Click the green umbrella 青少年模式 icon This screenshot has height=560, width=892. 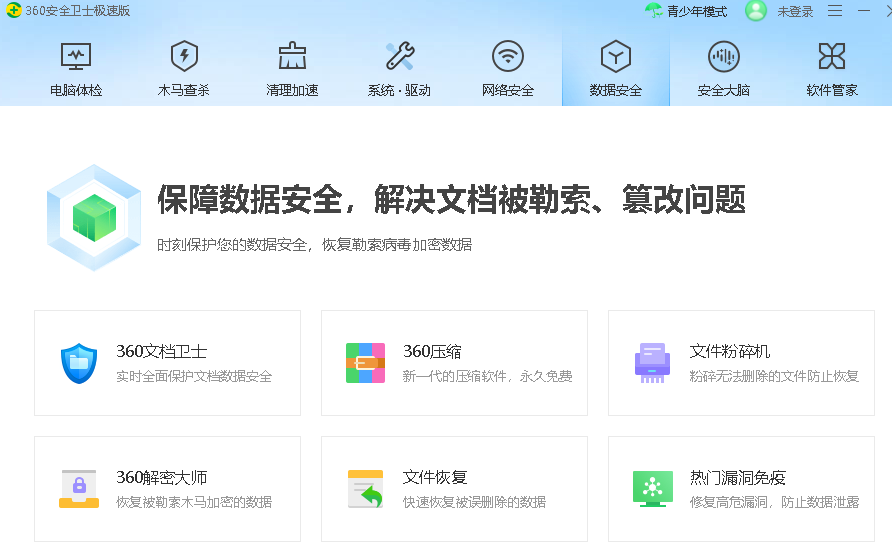pyautogui.click(x=654, y=10)
